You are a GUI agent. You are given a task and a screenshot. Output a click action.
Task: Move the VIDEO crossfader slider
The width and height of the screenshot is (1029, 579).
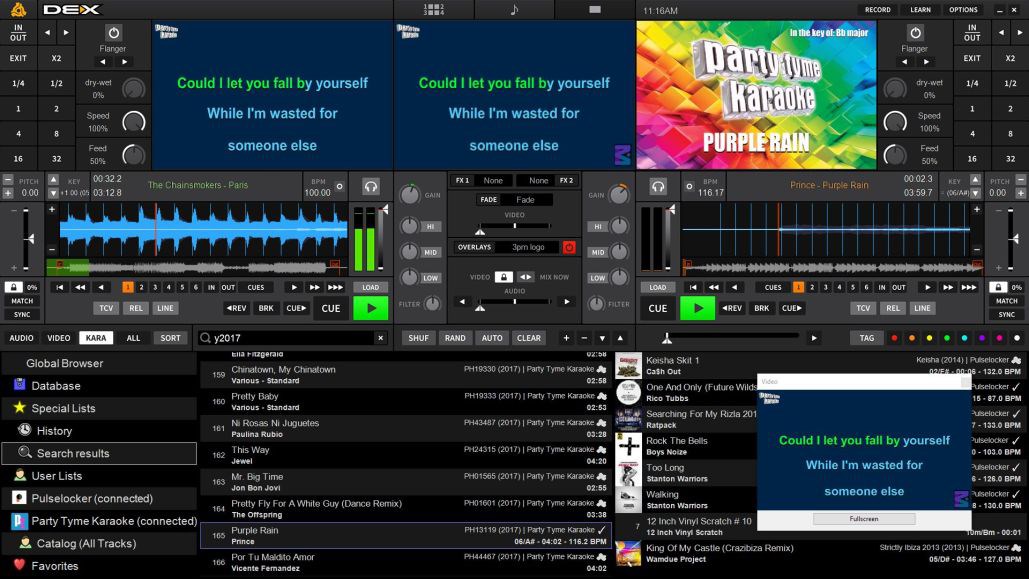(x=514, y=225)
